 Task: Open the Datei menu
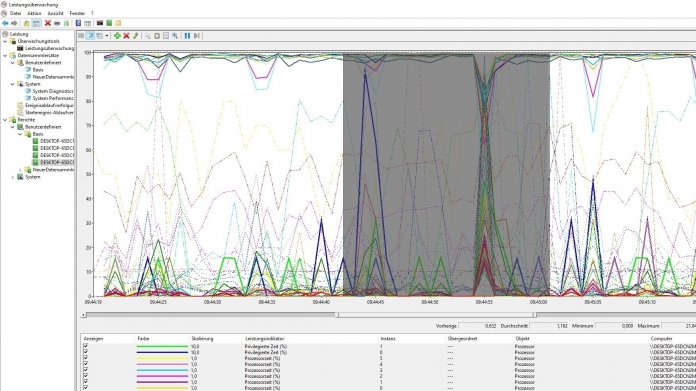15,13
